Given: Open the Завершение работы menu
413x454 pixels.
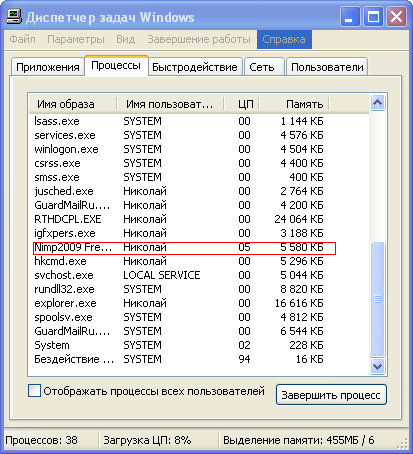Looking at the screenshot, I should (x=199, y=39).
